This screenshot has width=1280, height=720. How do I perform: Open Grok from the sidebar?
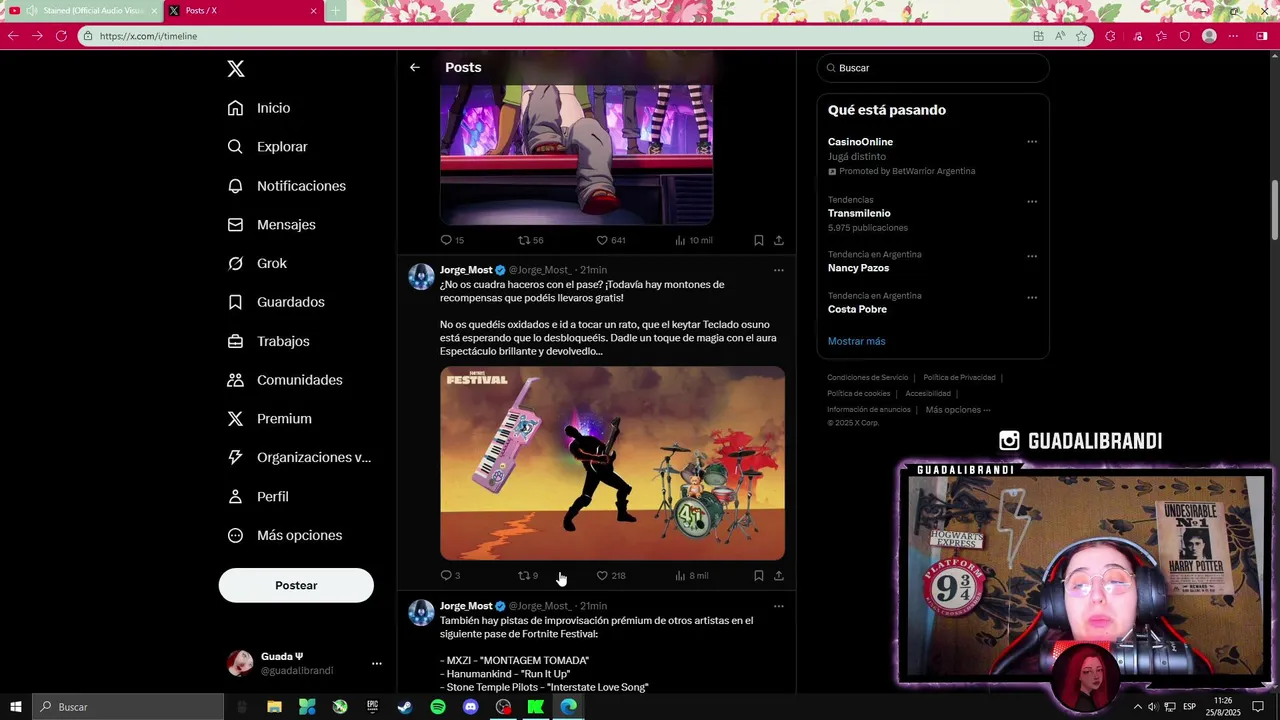coord(257,264)
